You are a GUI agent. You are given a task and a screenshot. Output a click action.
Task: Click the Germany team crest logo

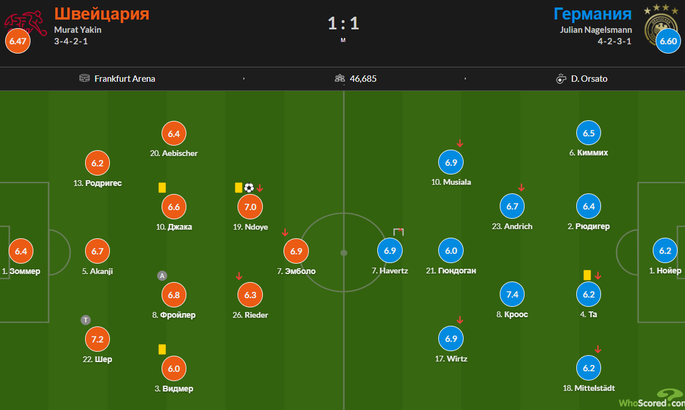pos(661,26)
